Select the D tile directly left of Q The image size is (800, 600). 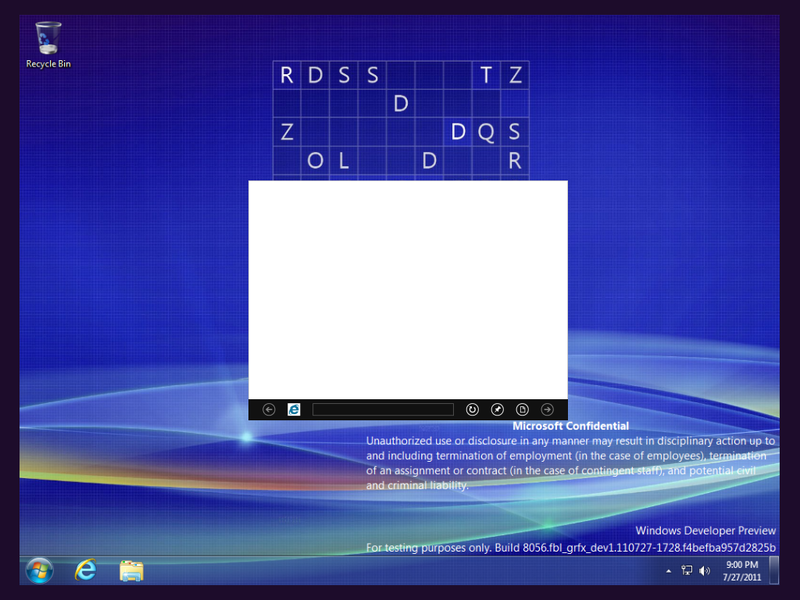point(458,132)
